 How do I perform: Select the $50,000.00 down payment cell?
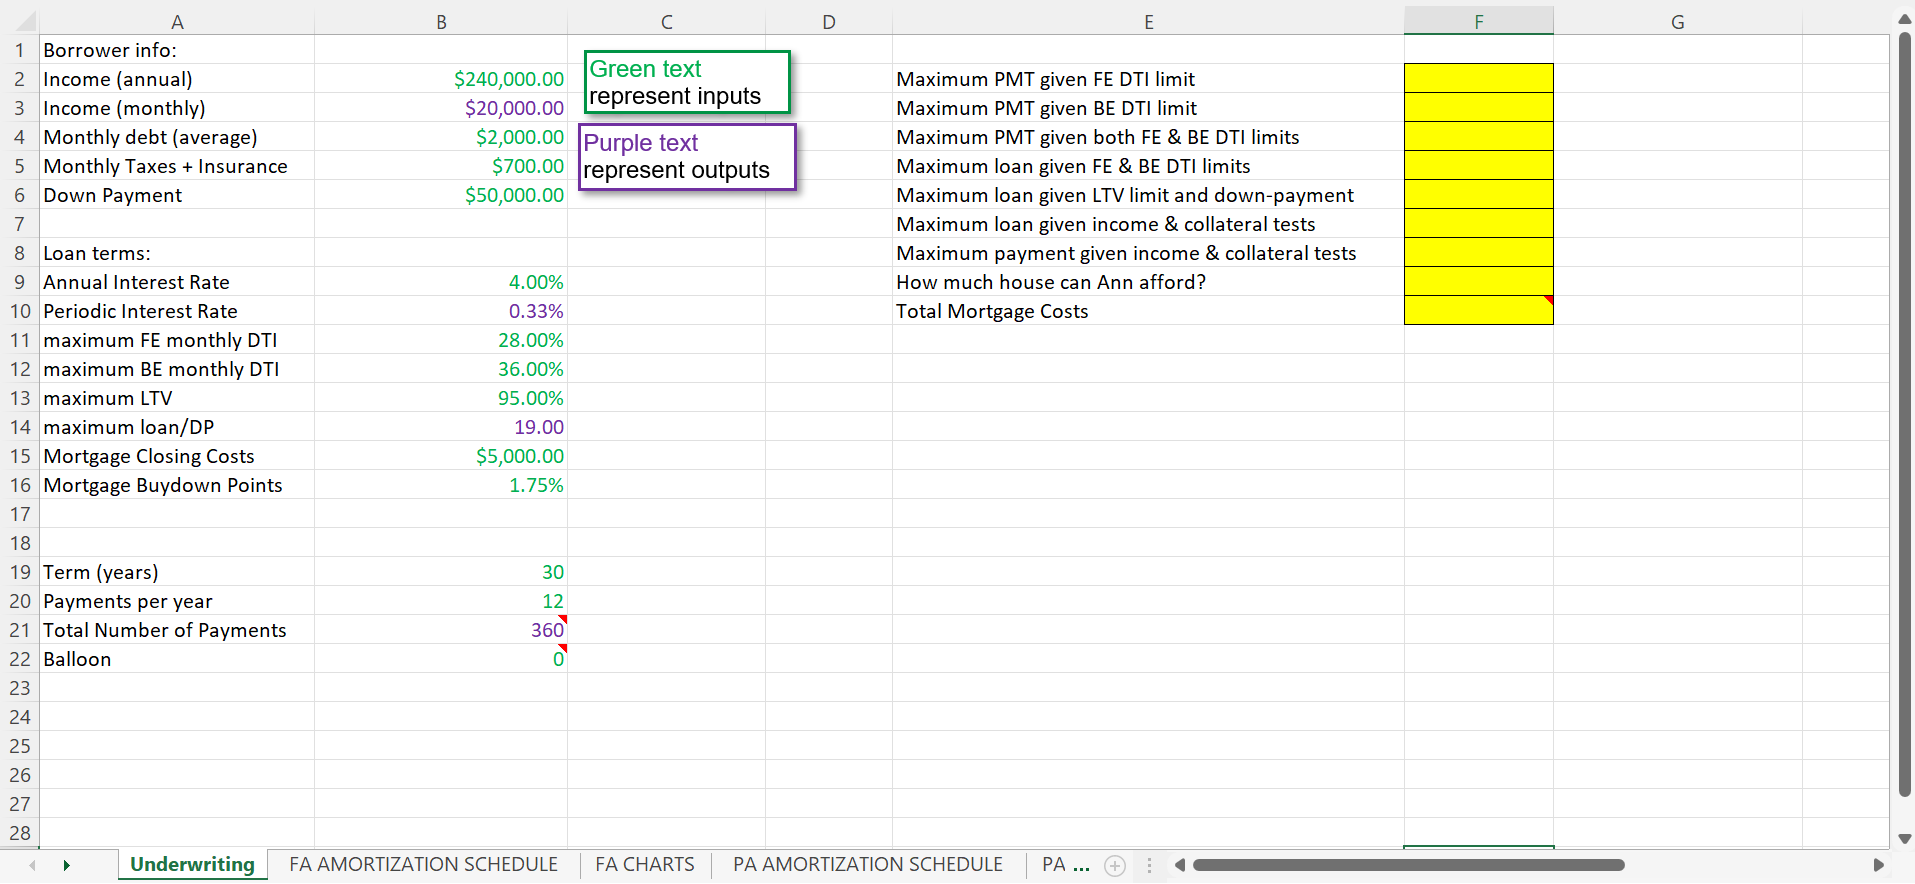(441, 195)
